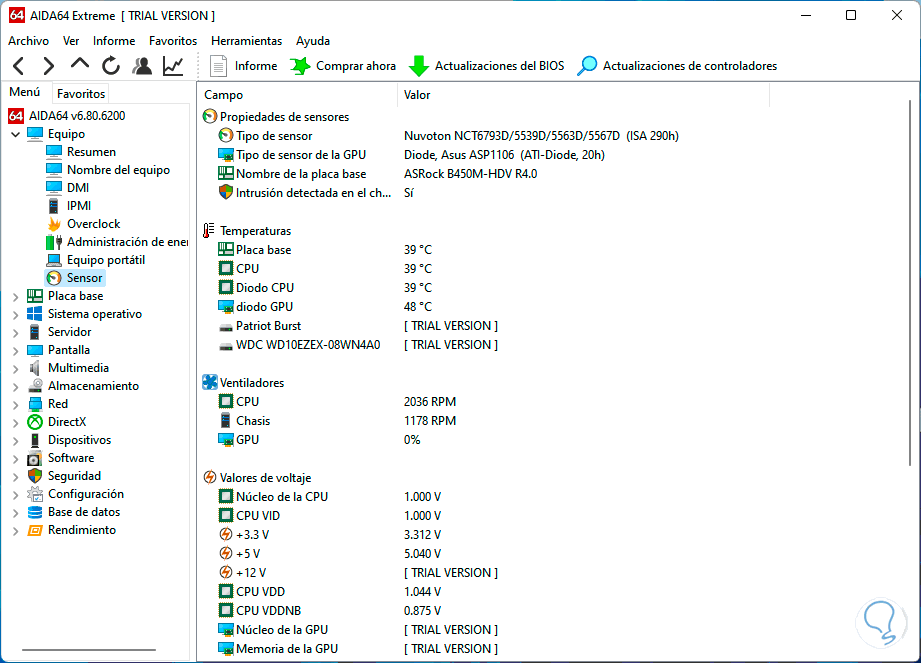The height and width of the screenshot is (663, 921).
Task: Click the vertical scrollbar of sensor list
Action: [910, 282]
